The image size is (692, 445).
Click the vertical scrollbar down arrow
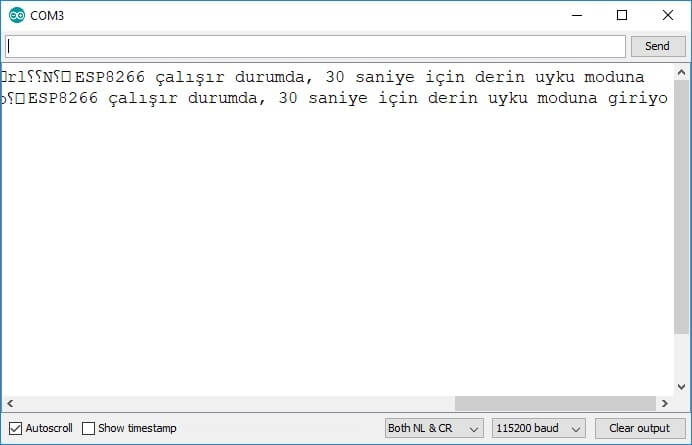(x=681, y=387)
